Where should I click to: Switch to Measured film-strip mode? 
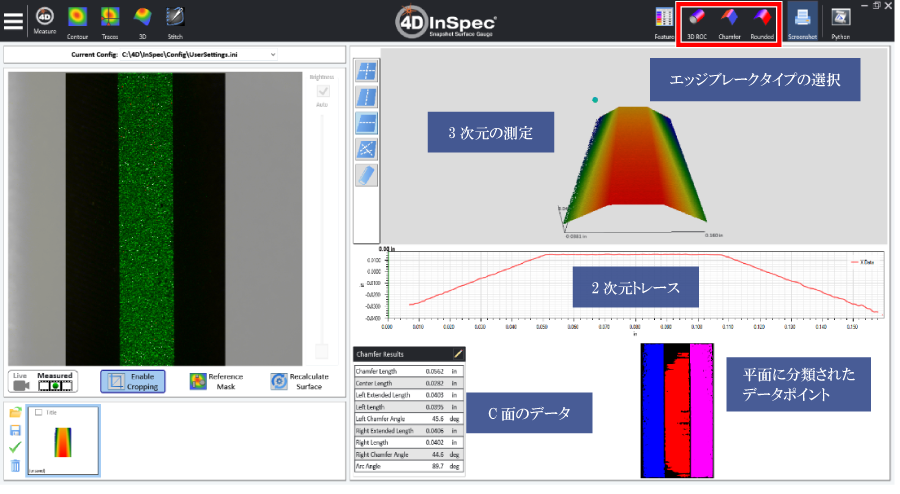click(55, 382)
